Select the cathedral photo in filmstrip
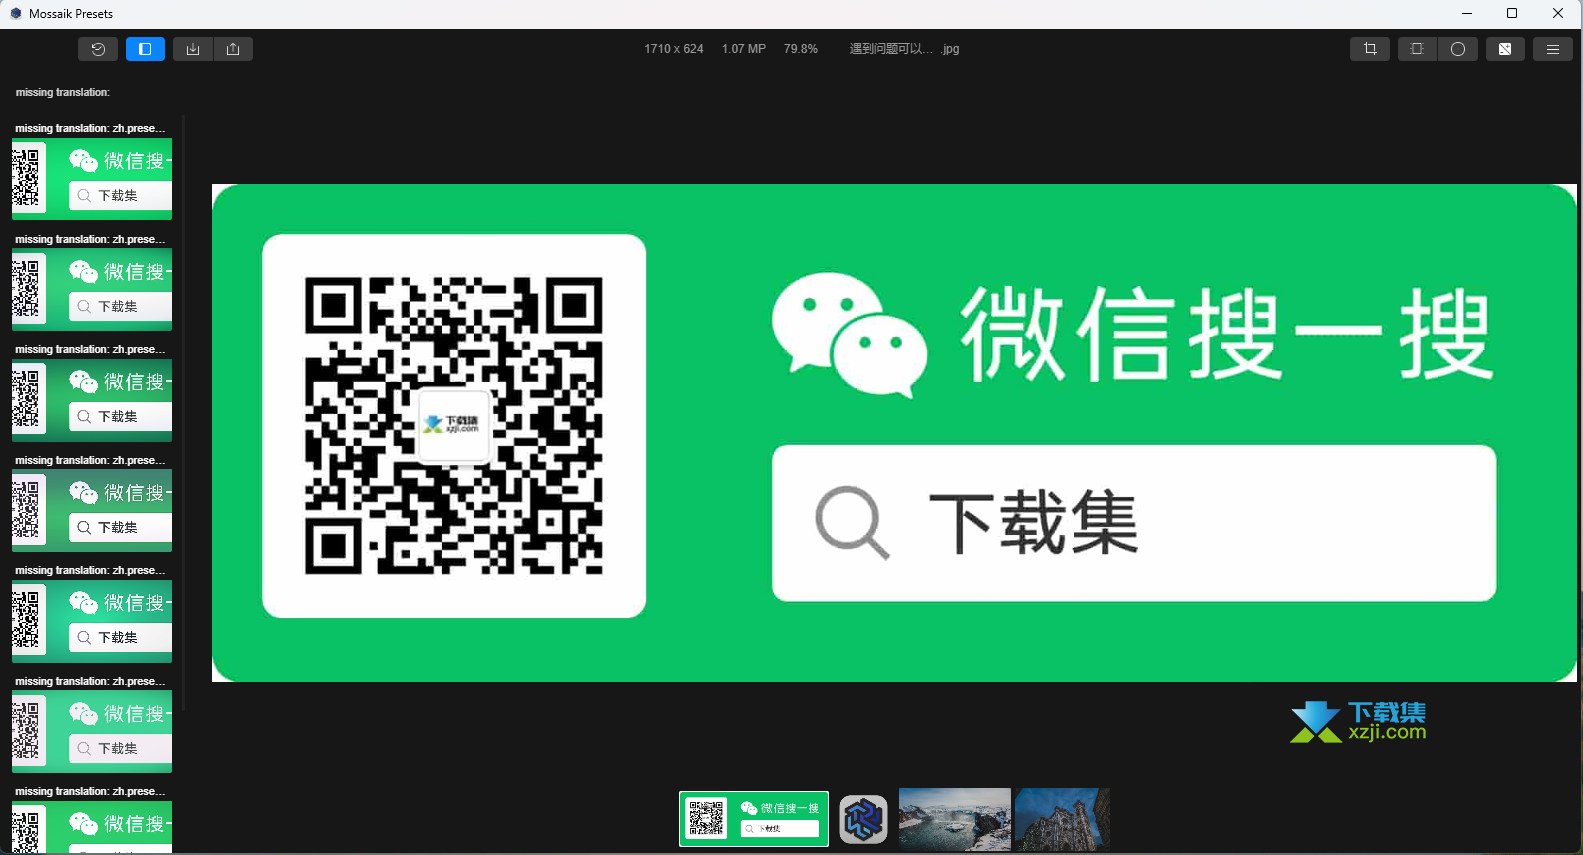The height and width of the screenshot is (855, 1583). (x=1063, y=820)
